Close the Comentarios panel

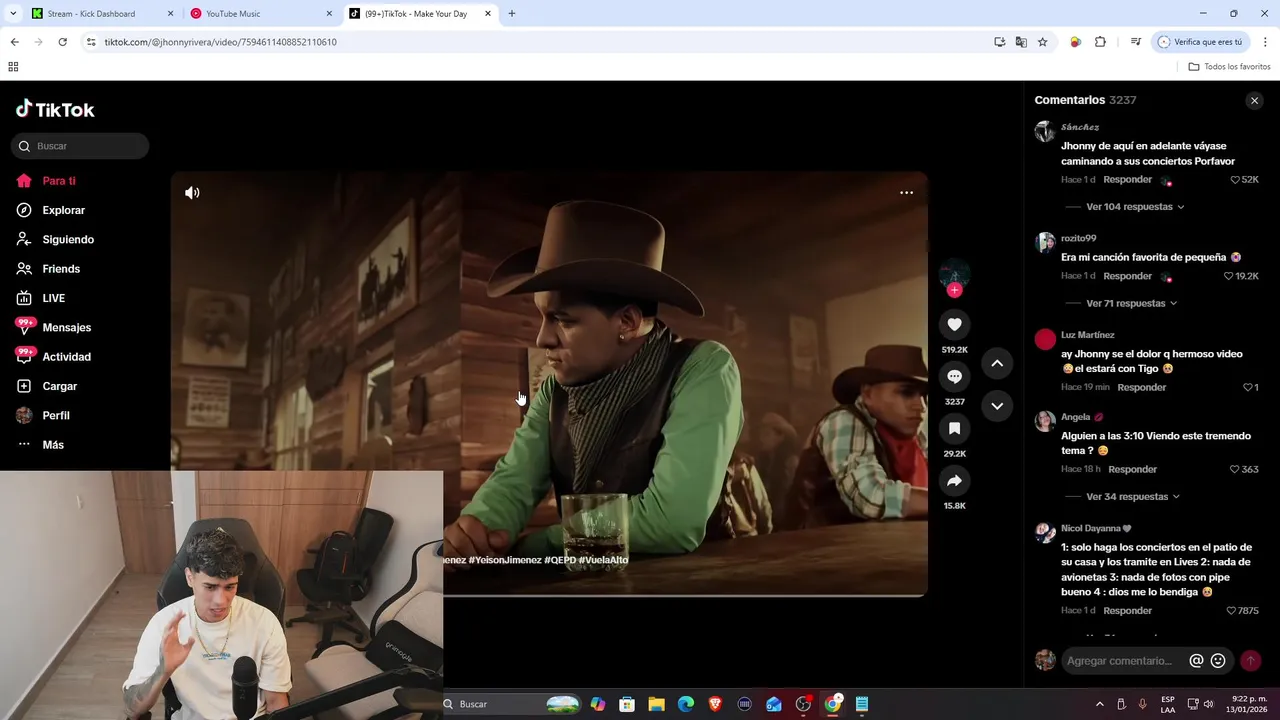(1254, 101)
